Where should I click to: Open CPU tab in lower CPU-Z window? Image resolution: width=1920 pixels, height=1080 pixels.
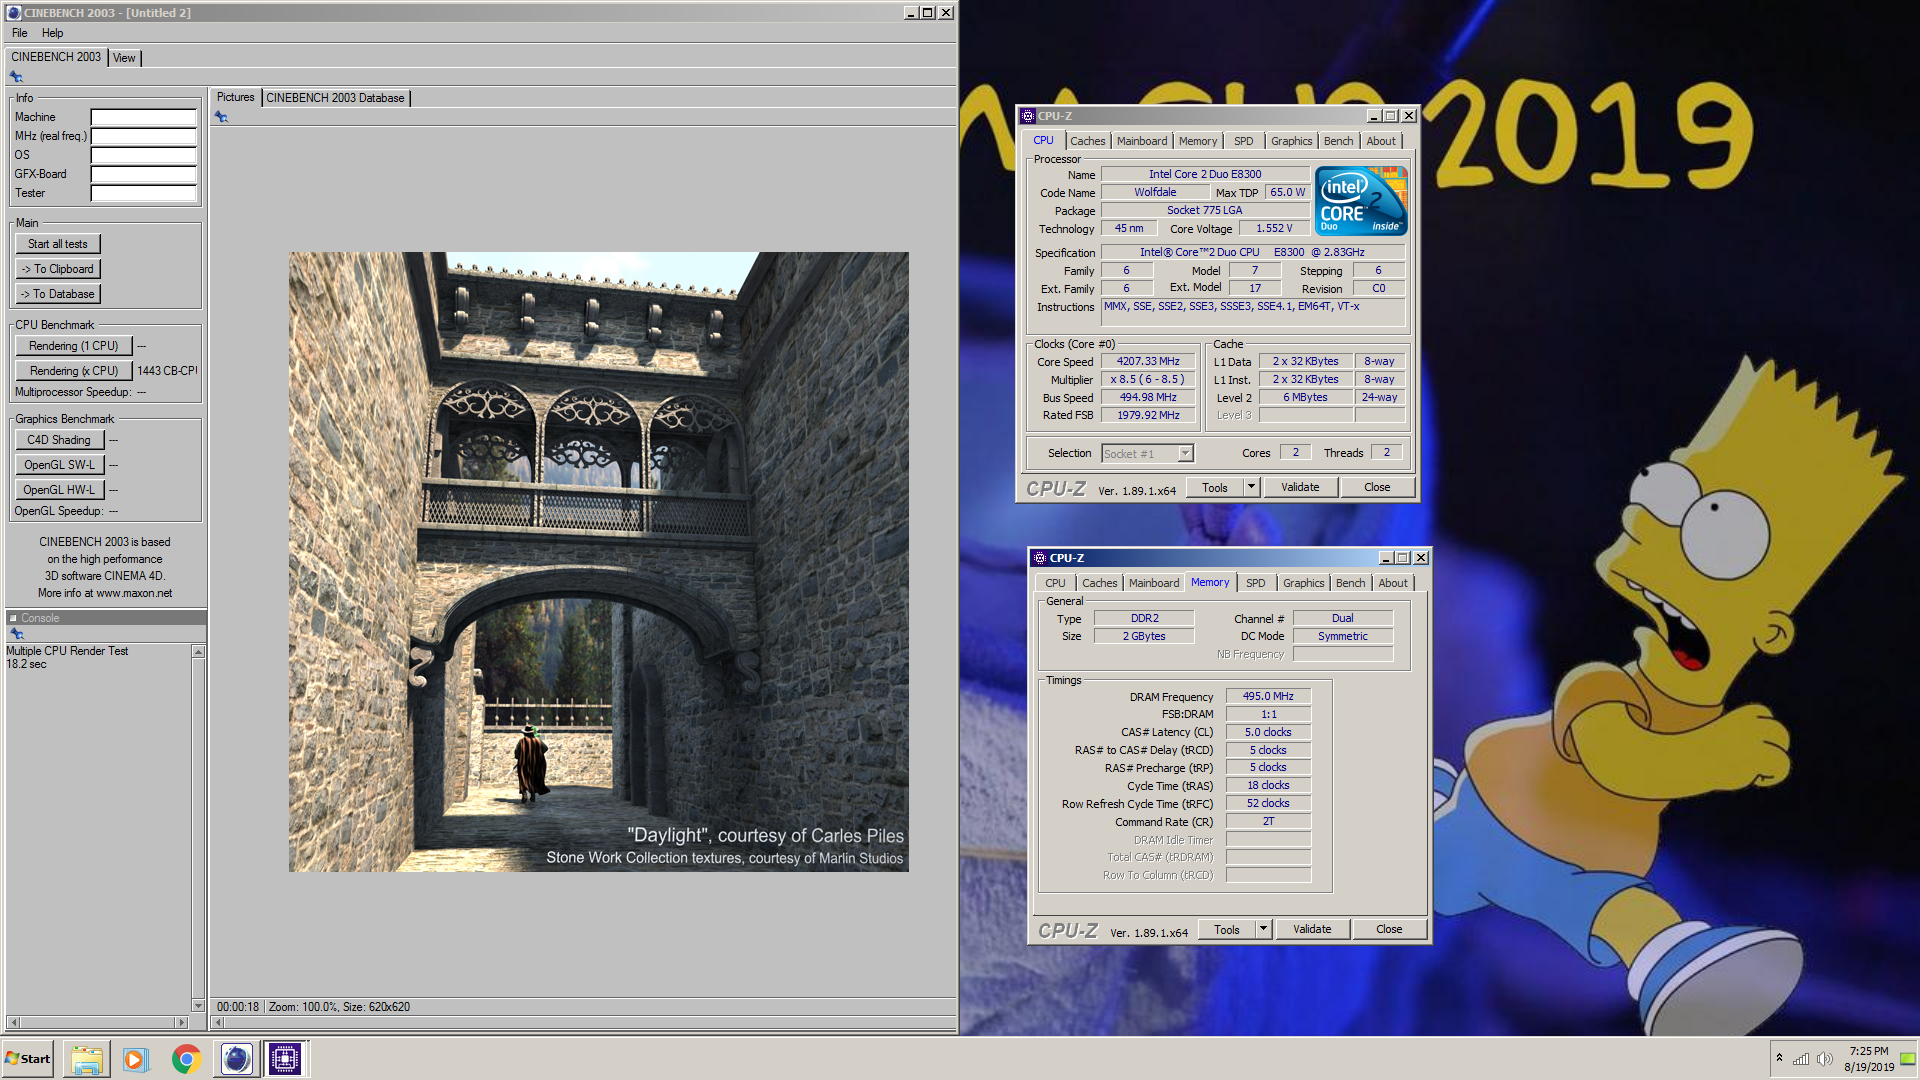[1055, 583]
